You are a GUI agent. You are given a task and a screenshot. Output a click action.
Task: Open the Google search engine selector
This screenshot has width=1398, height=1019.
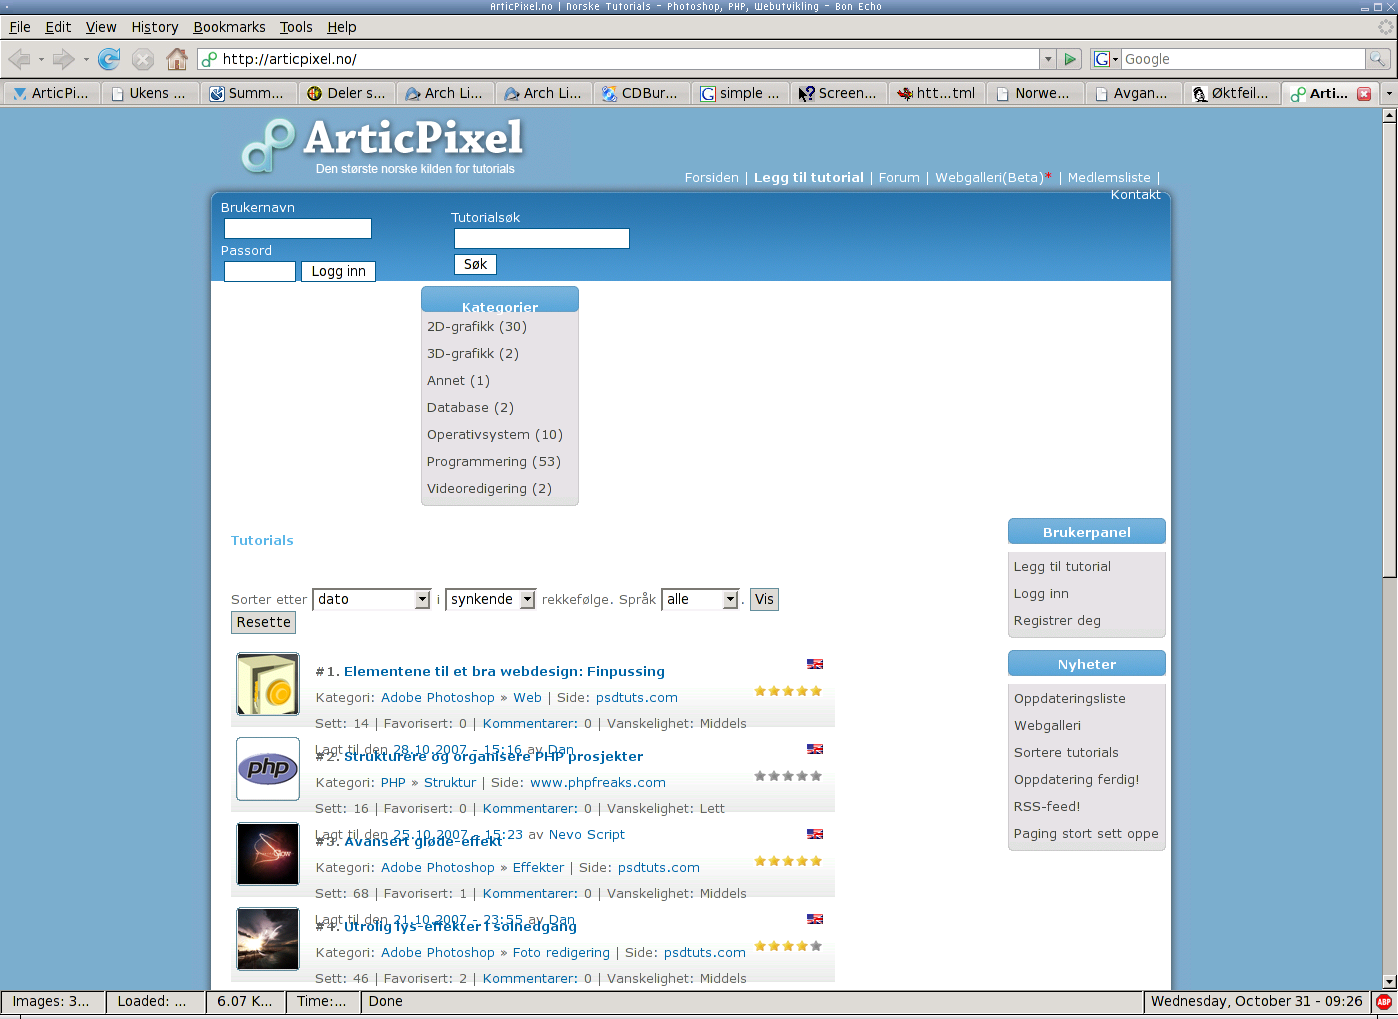tap(1105, 59)
